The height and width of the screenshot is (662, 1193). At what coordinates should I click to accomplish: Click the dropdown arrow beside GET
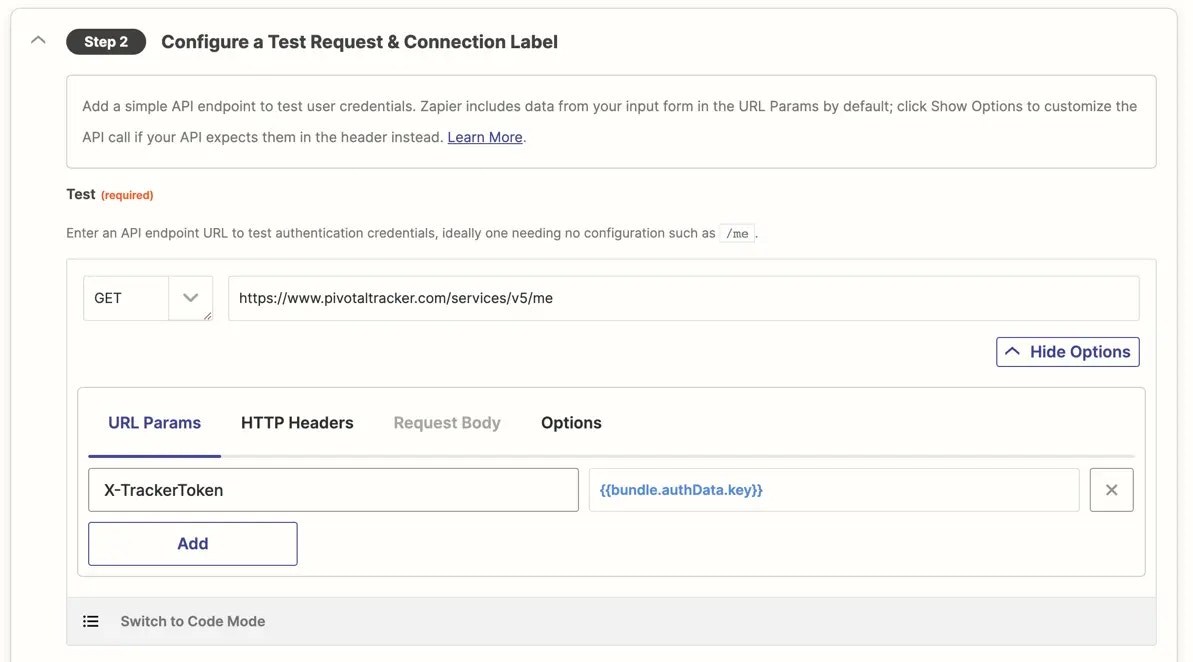[x=190, y=298]
